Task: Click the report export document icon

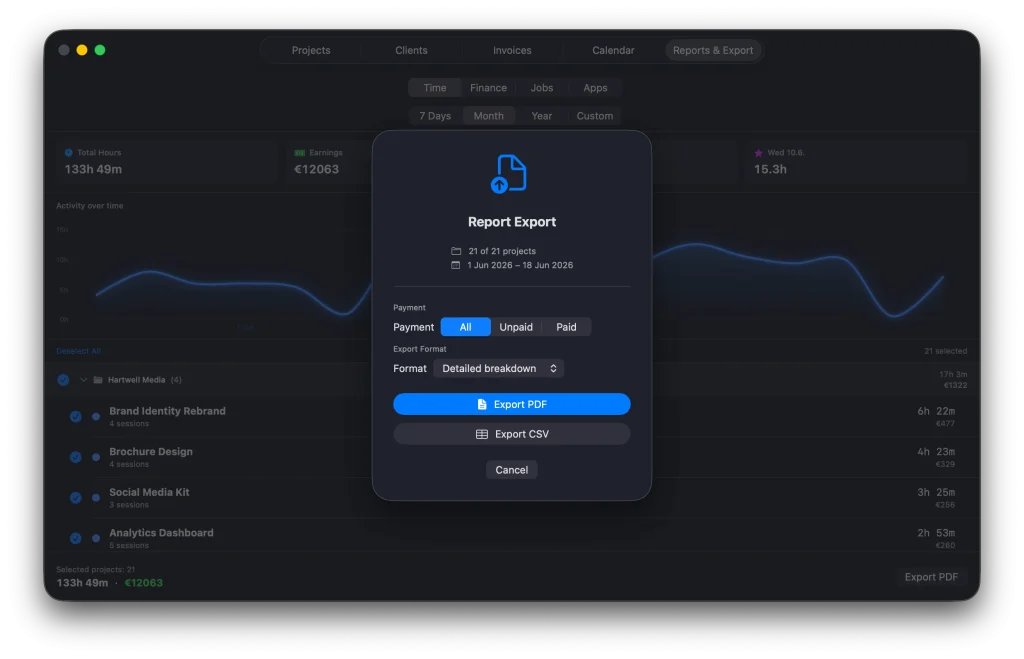Action: click(x=509, y=174)
